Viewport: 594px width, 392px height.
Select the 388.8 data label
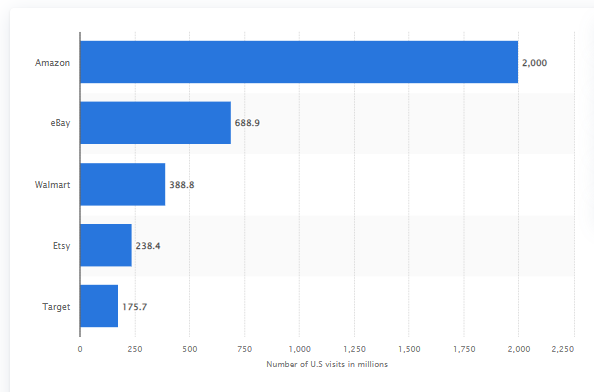click(181, 185)
